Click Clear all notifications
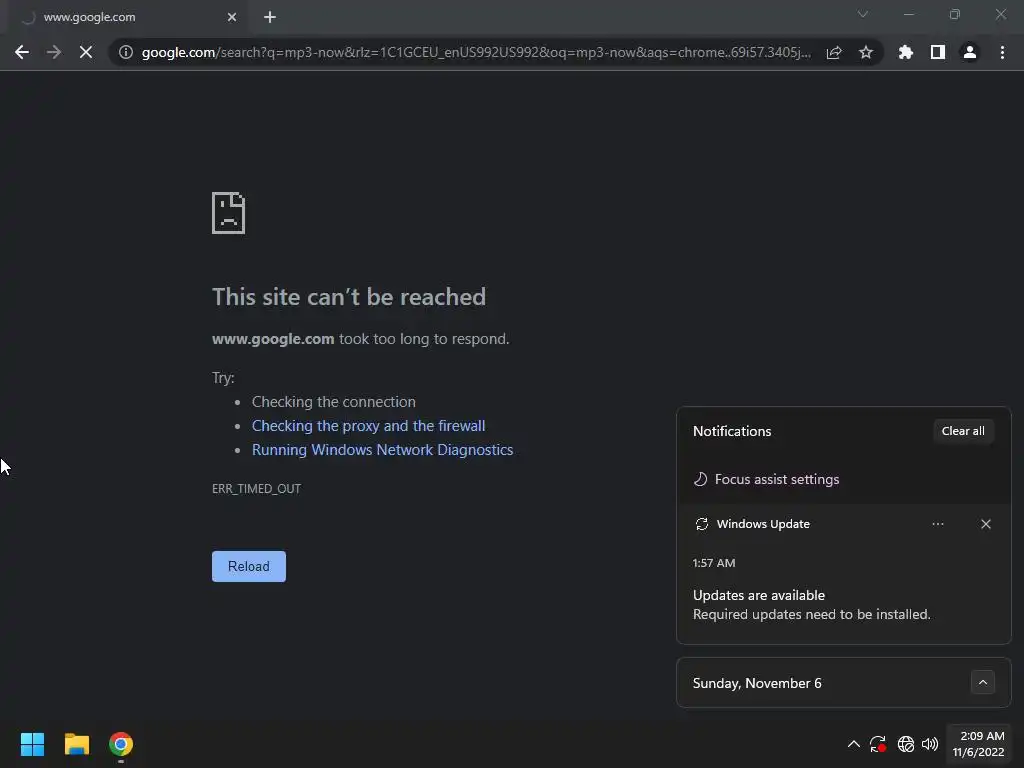Screen dimensions: 1024x768 tap(963, 431)
